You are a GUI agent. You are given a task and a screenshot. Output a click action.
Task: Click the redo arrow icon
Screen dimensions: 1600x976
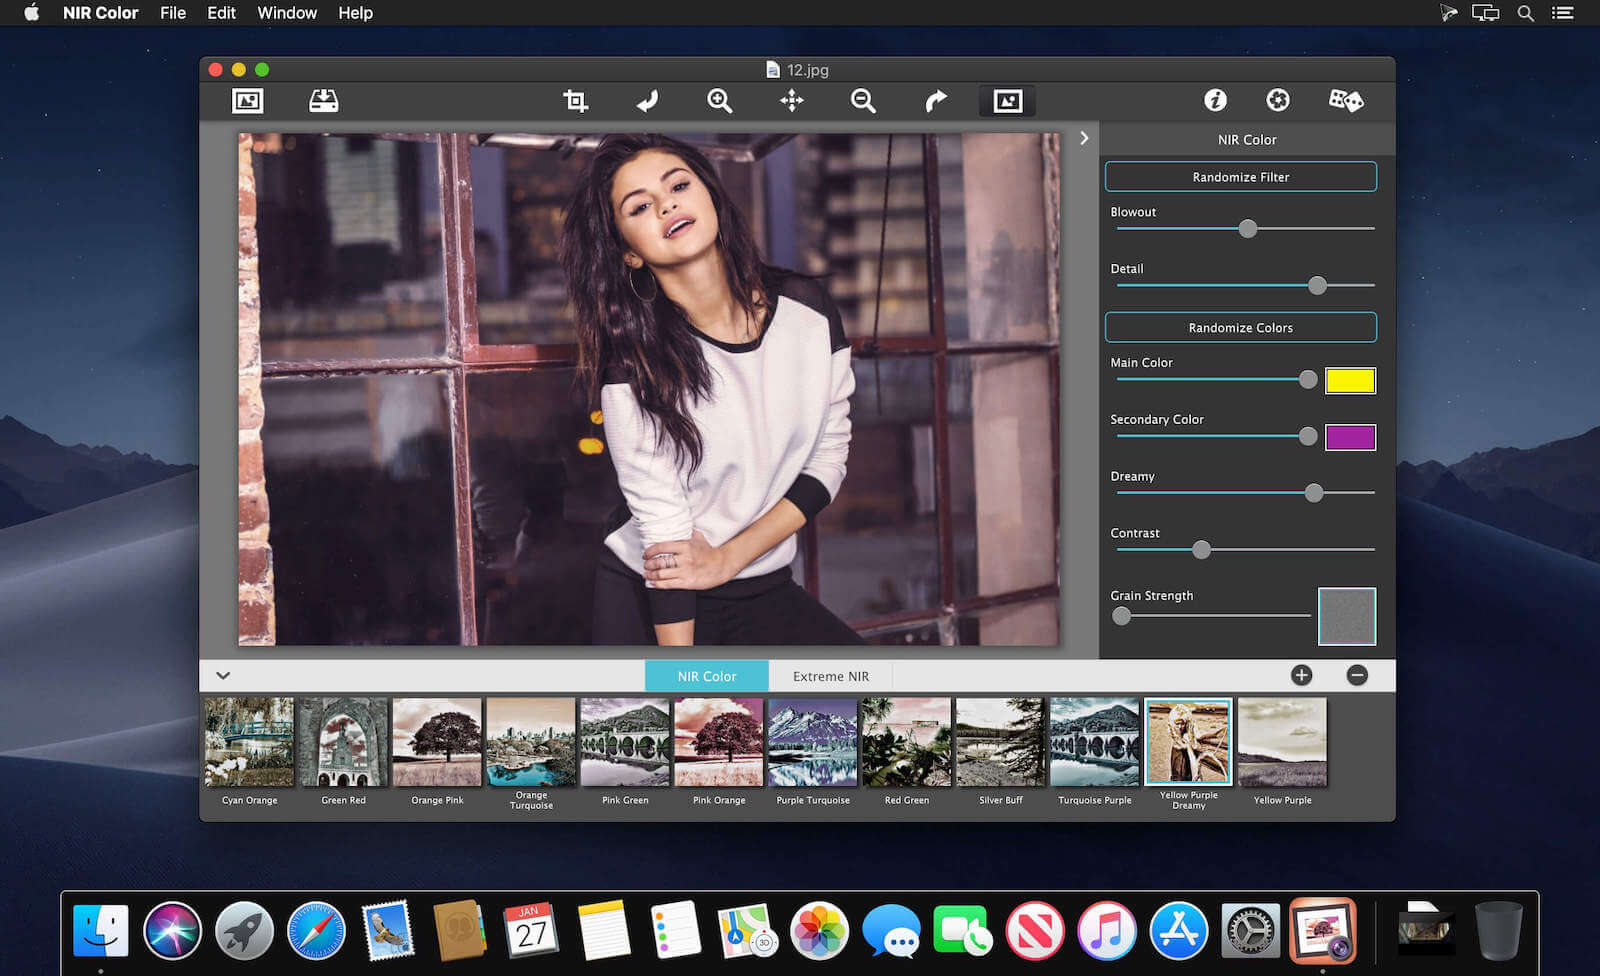(x=935, y=101)
